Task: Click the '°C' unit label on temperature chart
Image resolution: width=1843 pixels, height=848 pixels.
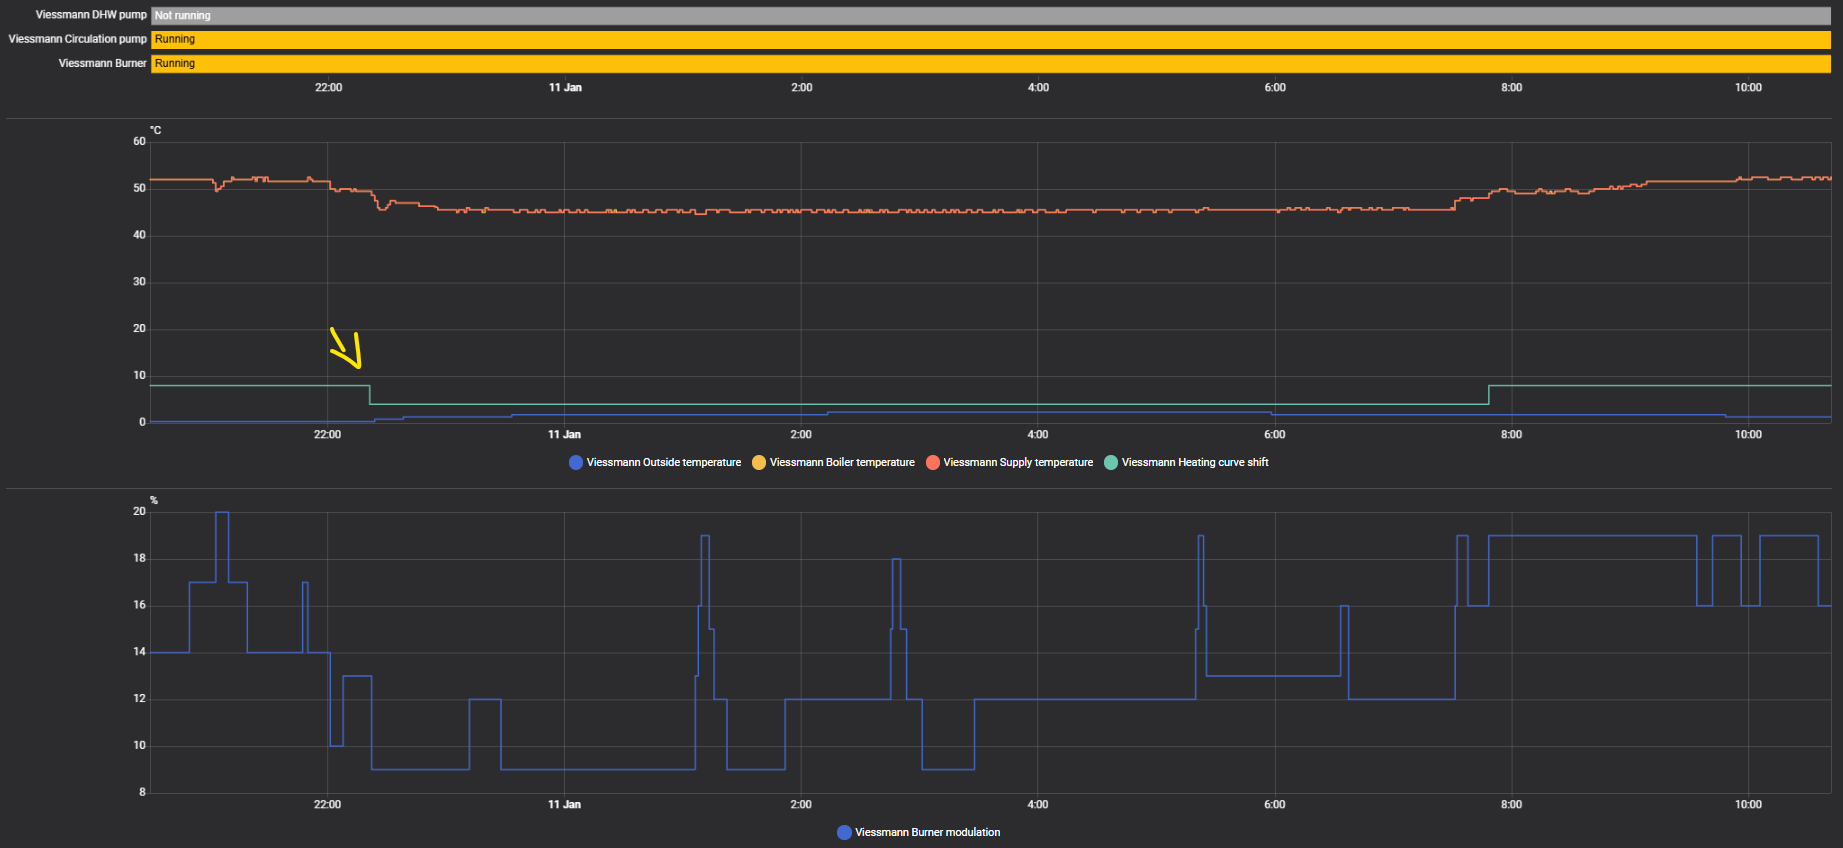Action: [155, 130]
